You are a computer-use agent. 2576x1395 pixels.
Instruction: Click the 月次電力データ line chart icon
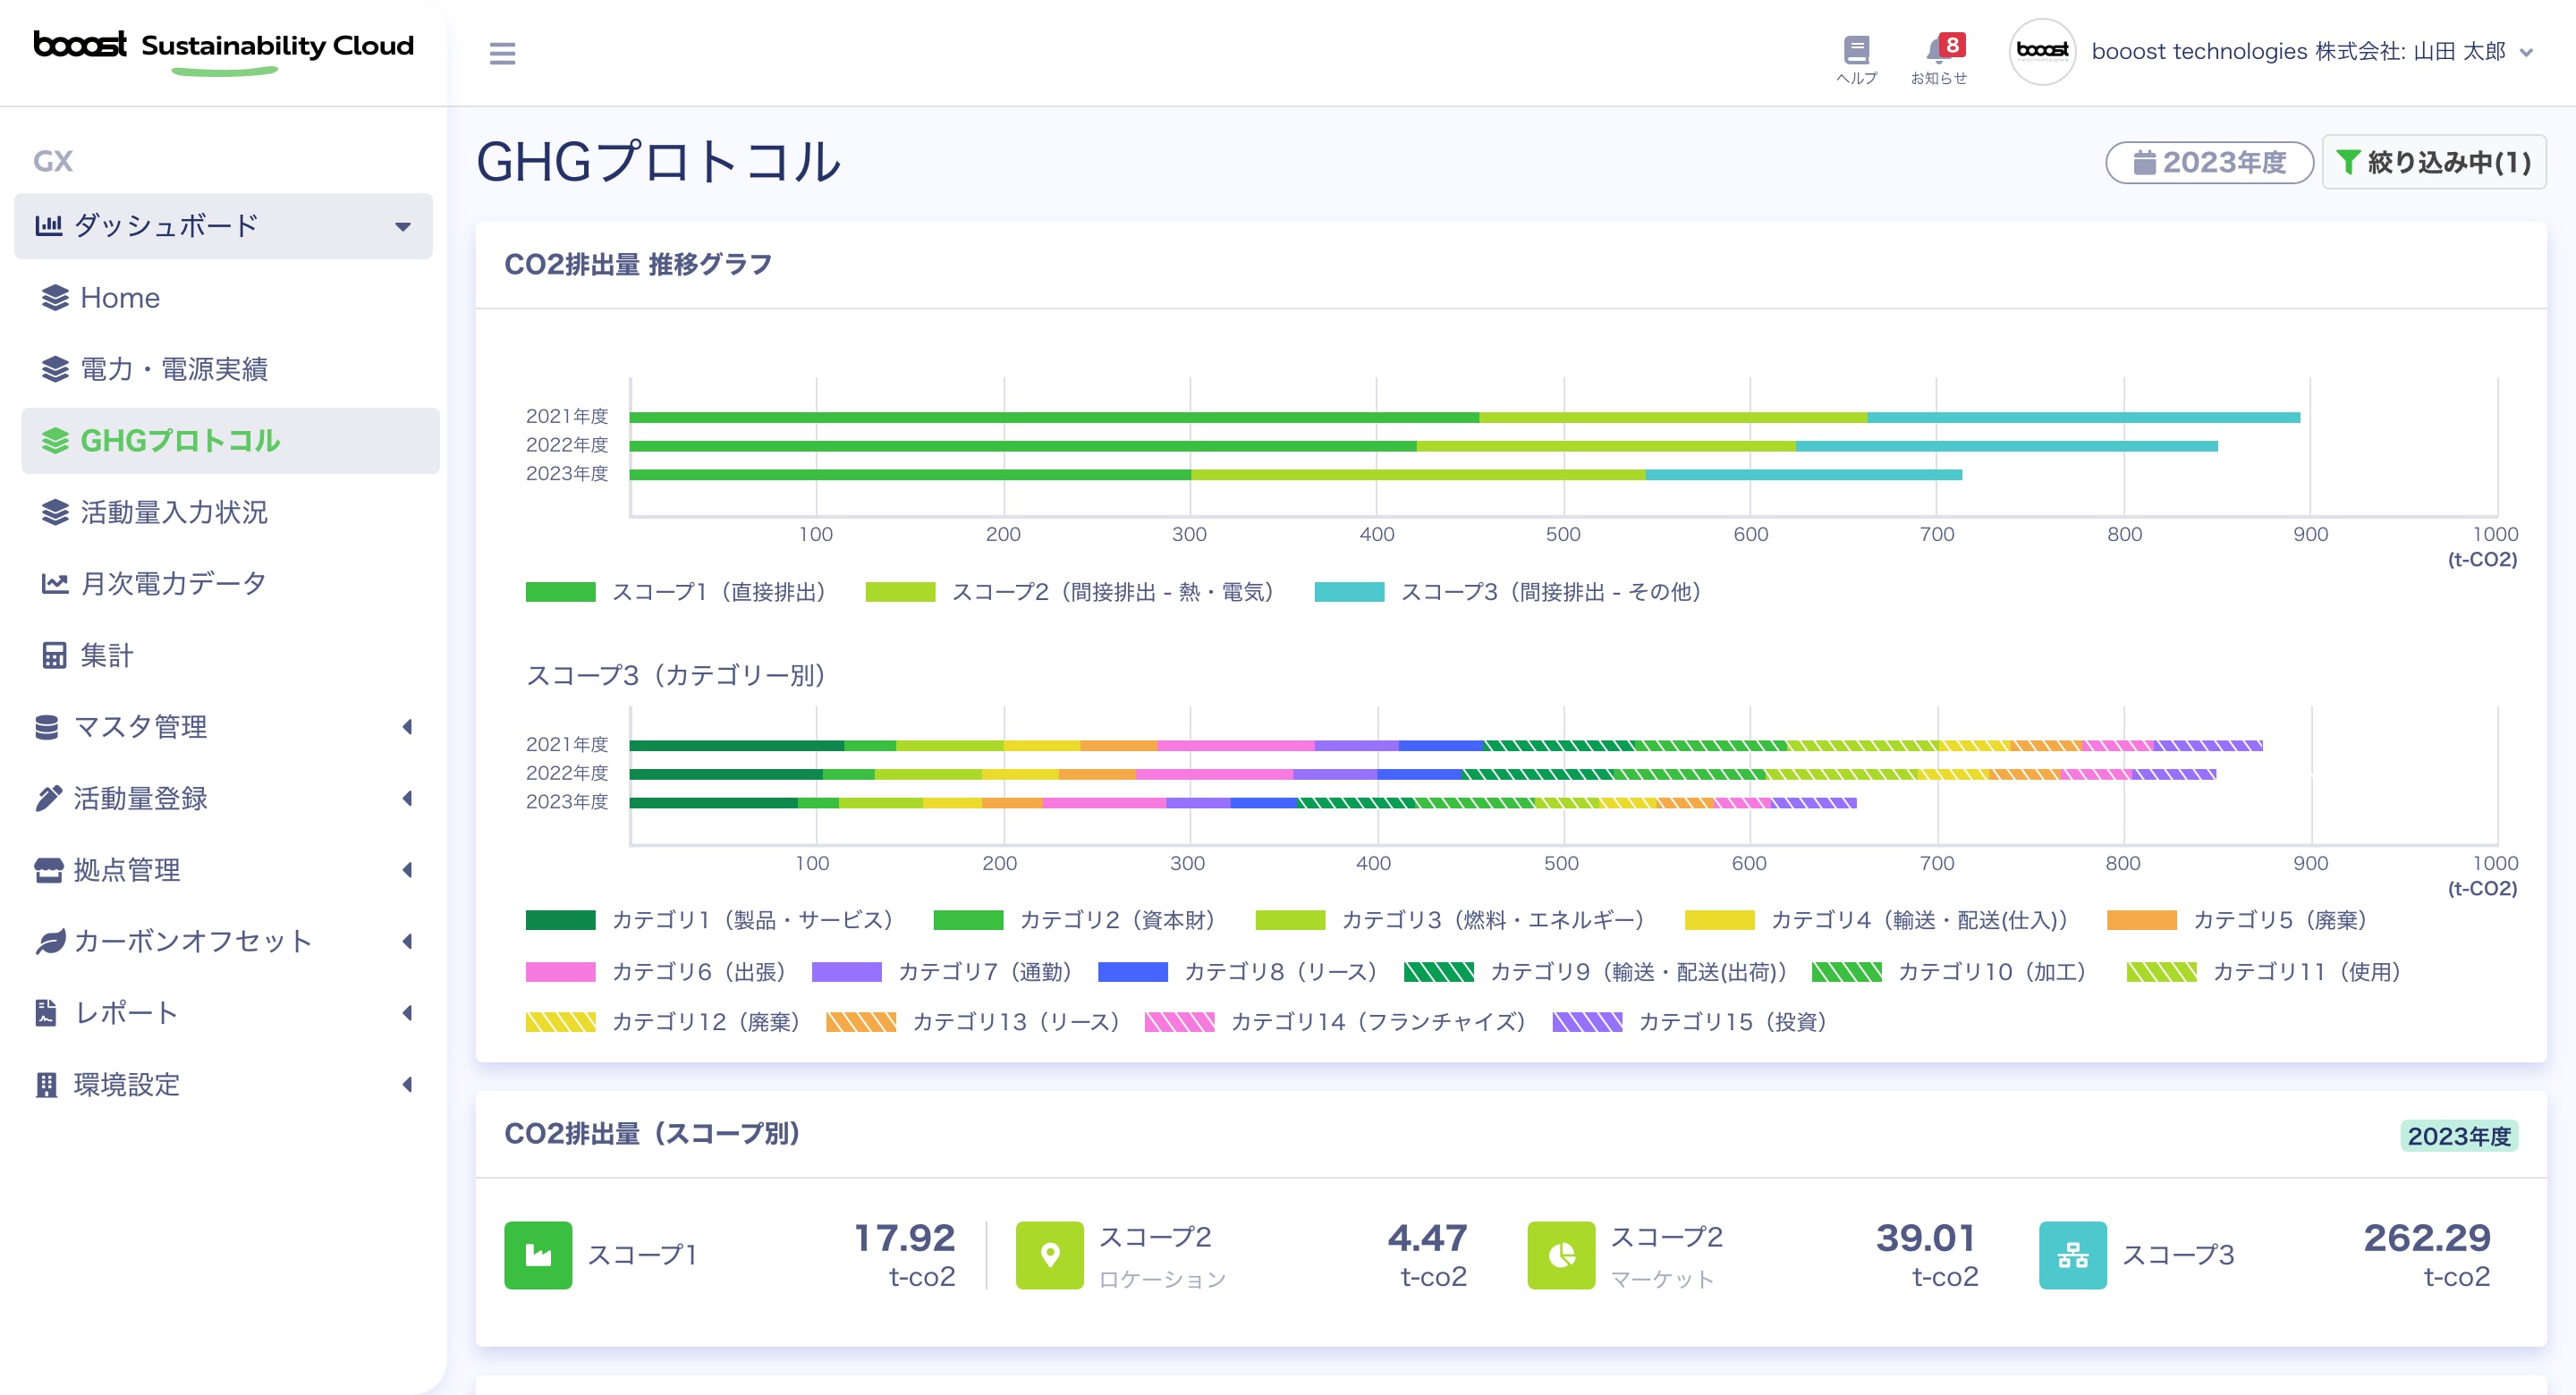point(55,584)
